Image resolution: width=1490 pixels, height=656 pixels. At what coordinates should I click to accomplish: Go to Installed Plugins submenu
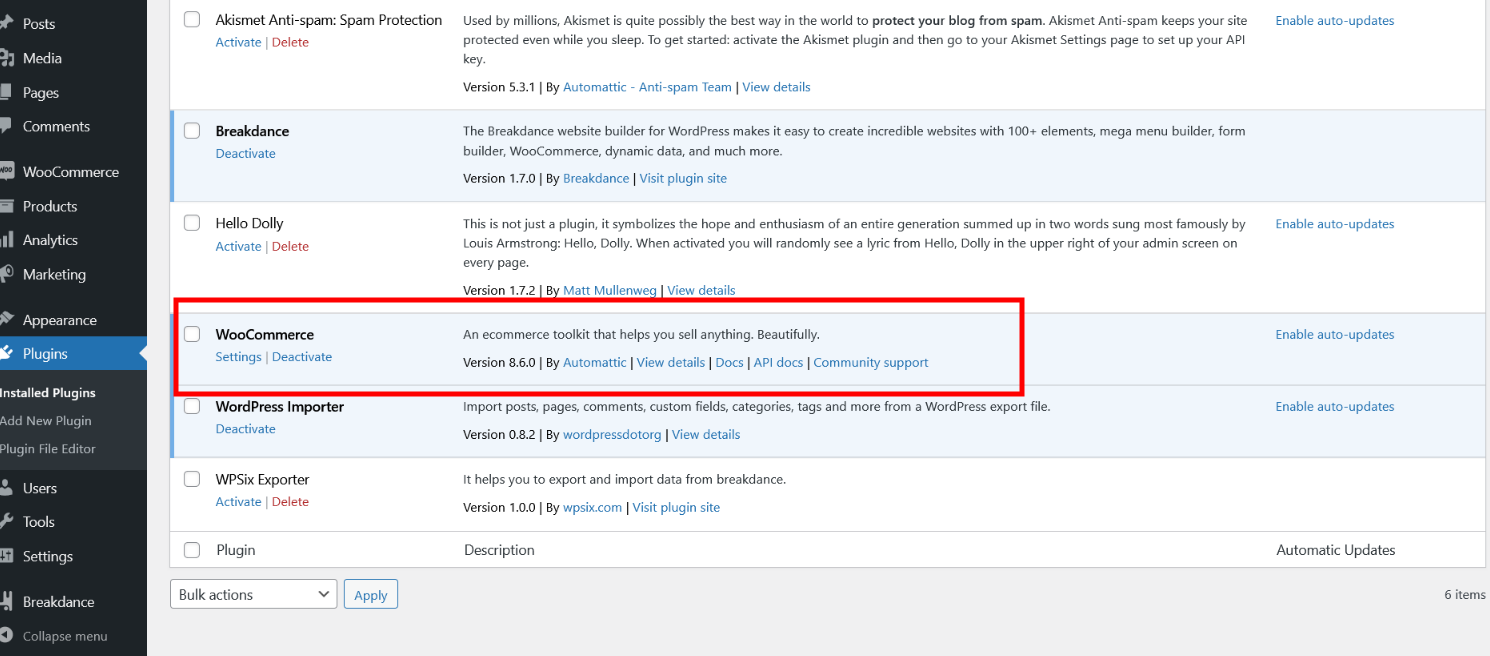(48, 392)
